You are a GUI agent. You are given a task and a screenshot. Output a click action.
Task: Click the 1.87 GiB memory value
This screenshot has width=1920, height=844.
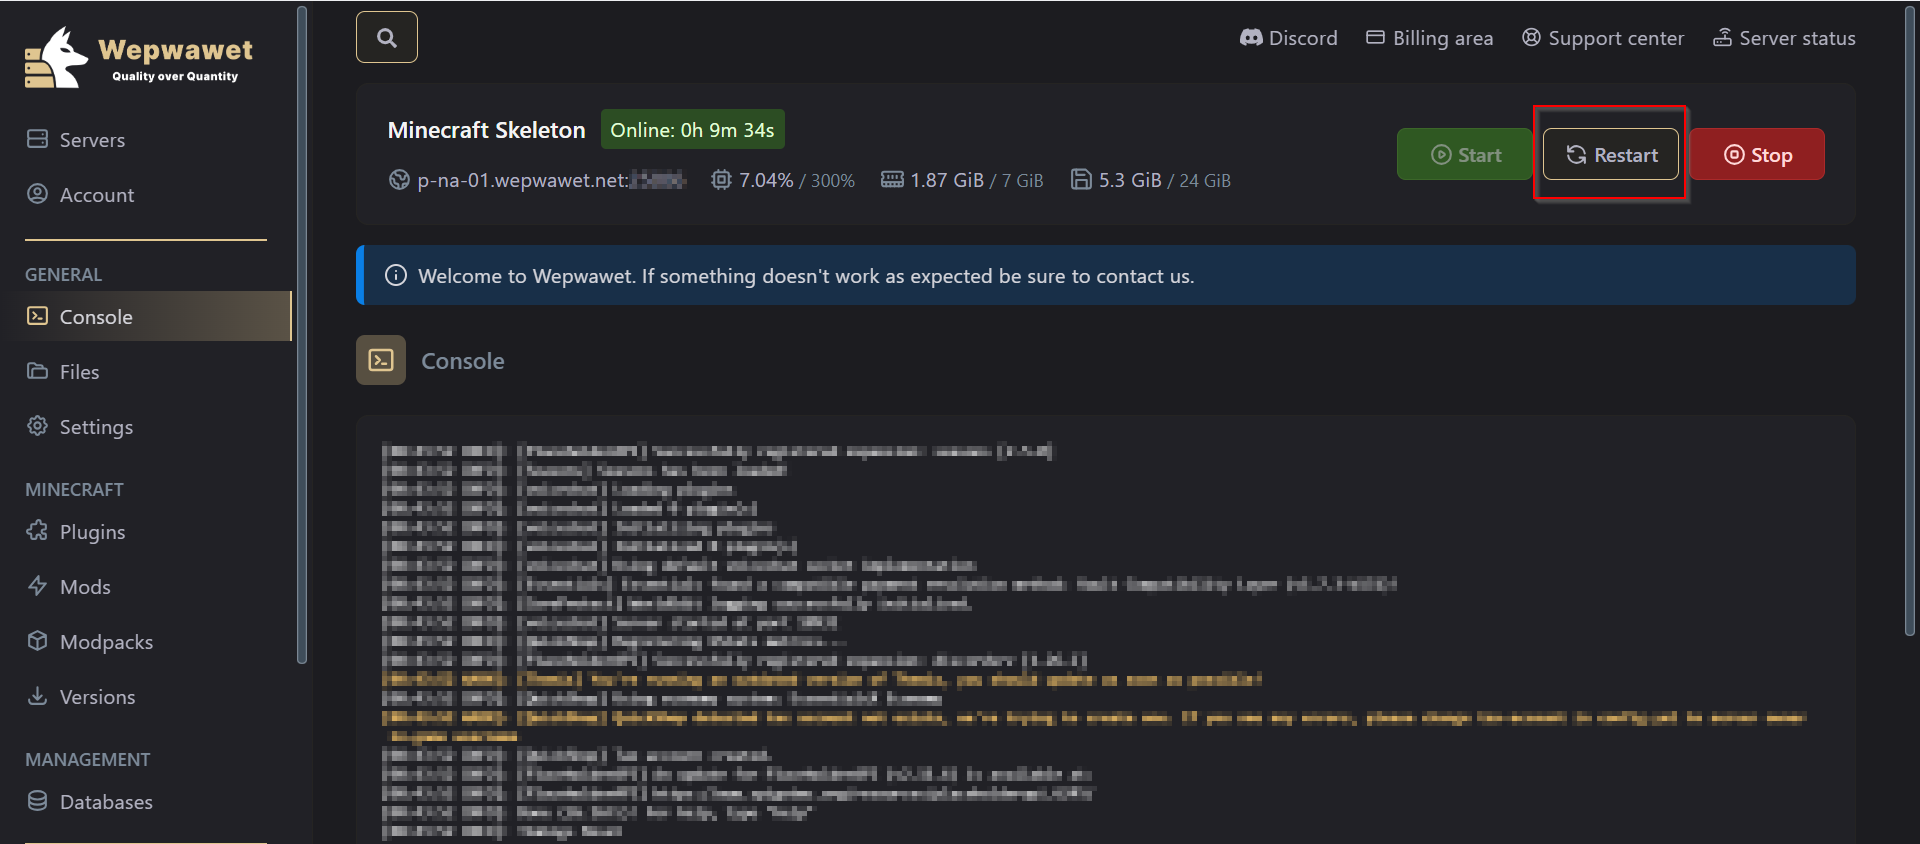click(x=947, y=180)
